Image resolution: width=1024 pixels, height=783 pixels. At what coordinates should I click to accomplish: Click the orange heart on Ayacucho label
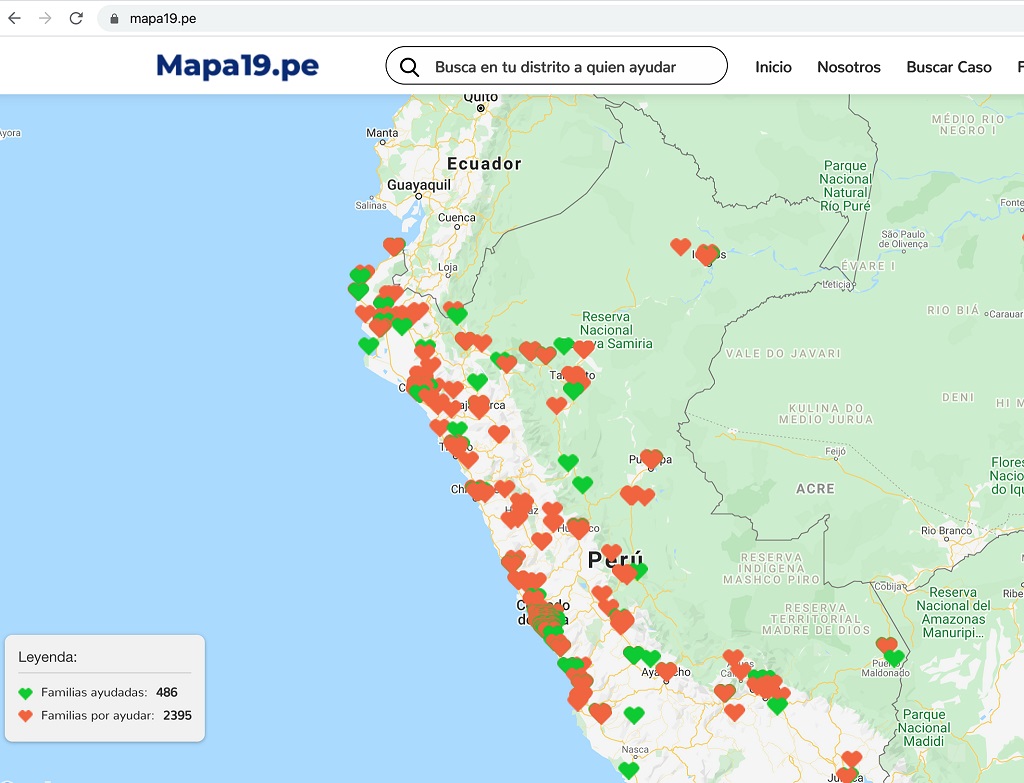[666, 671]
